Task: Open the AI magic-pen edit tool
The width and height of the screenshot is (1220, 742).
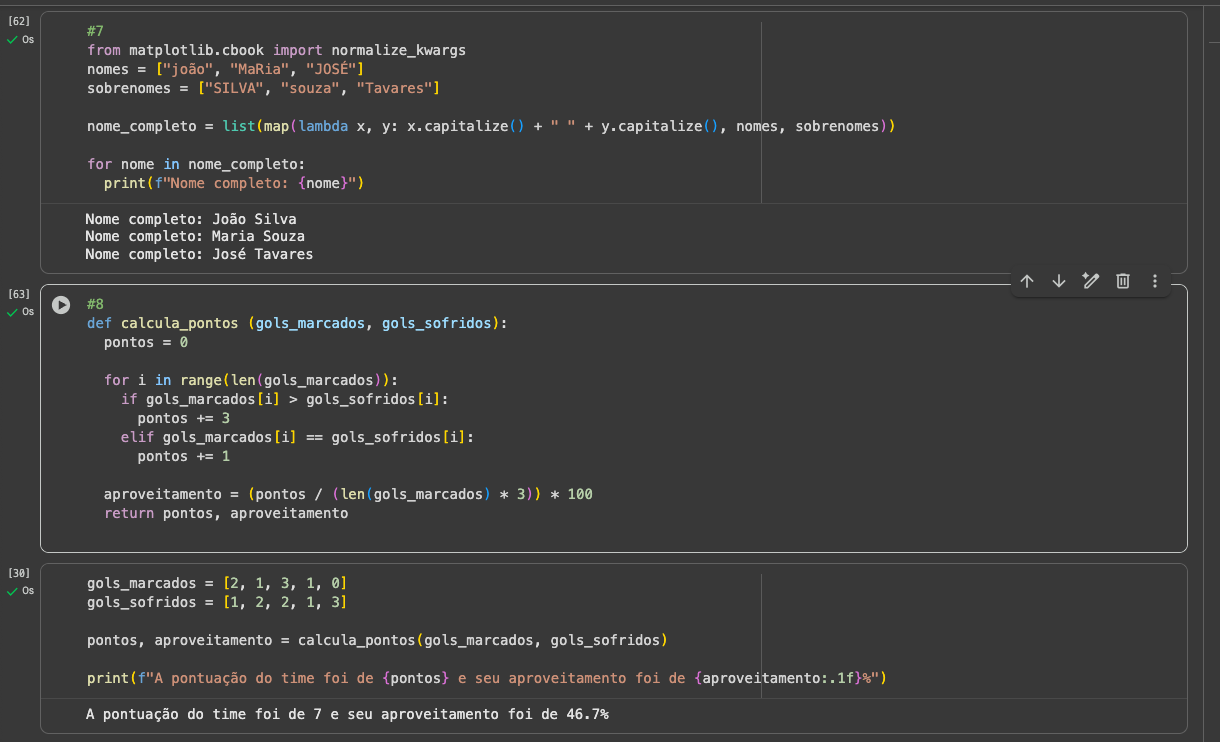Action: (x=1091, y=282)
